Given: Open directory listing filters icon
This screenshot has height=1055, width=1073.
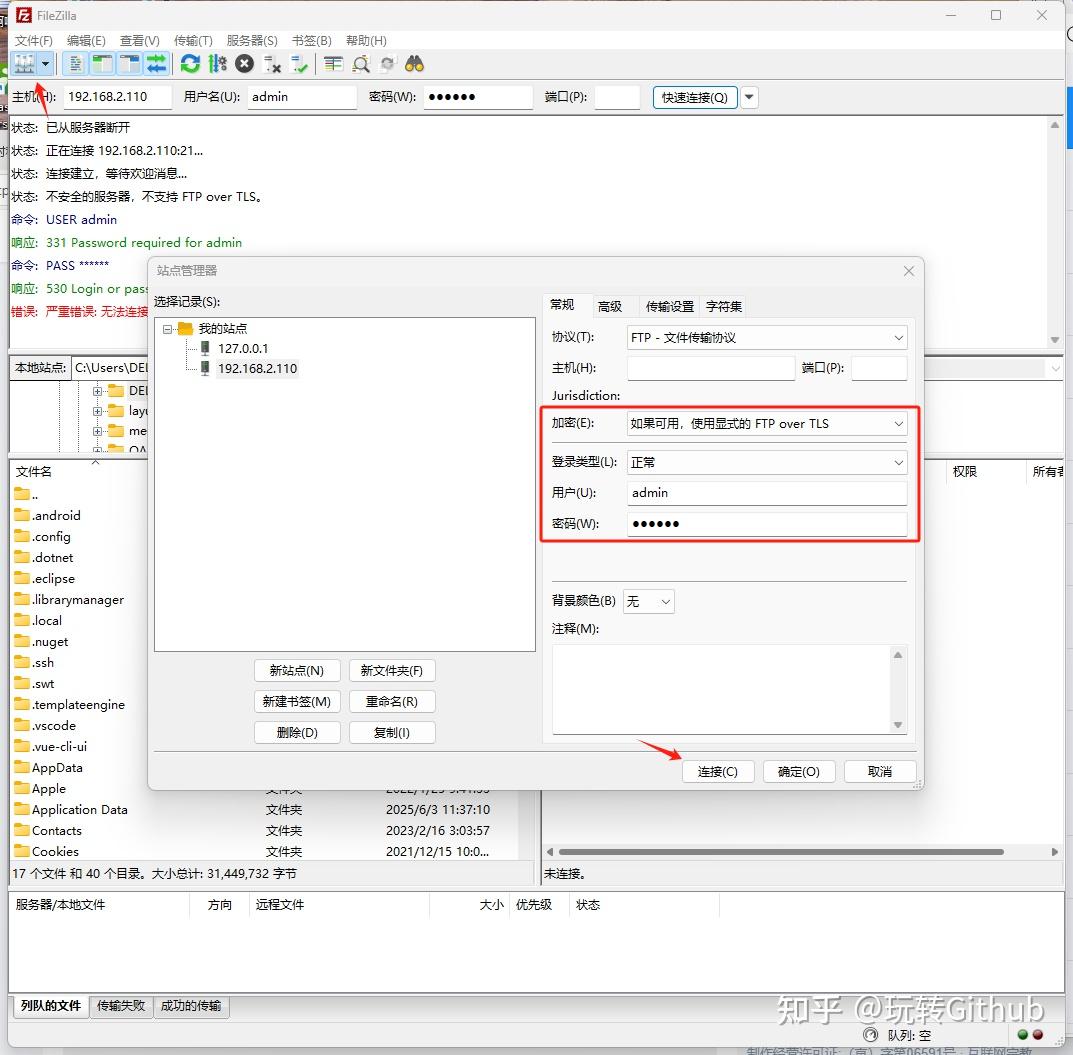Looking at the screenshot, I should click(333, 64).
